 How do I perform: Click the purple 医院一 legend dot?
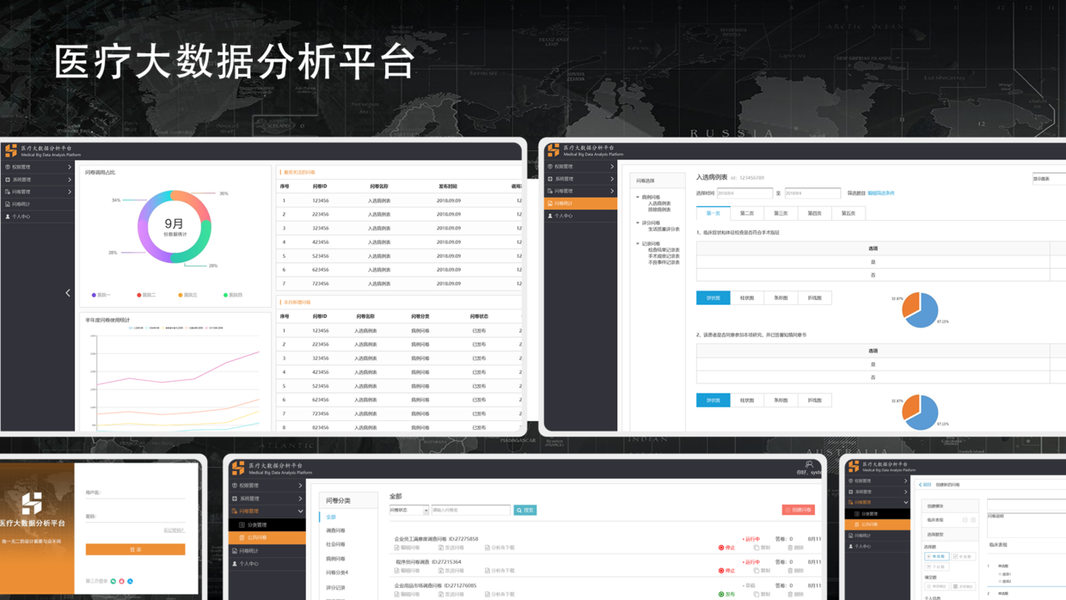pyautogui.click(x=94, y=295)
